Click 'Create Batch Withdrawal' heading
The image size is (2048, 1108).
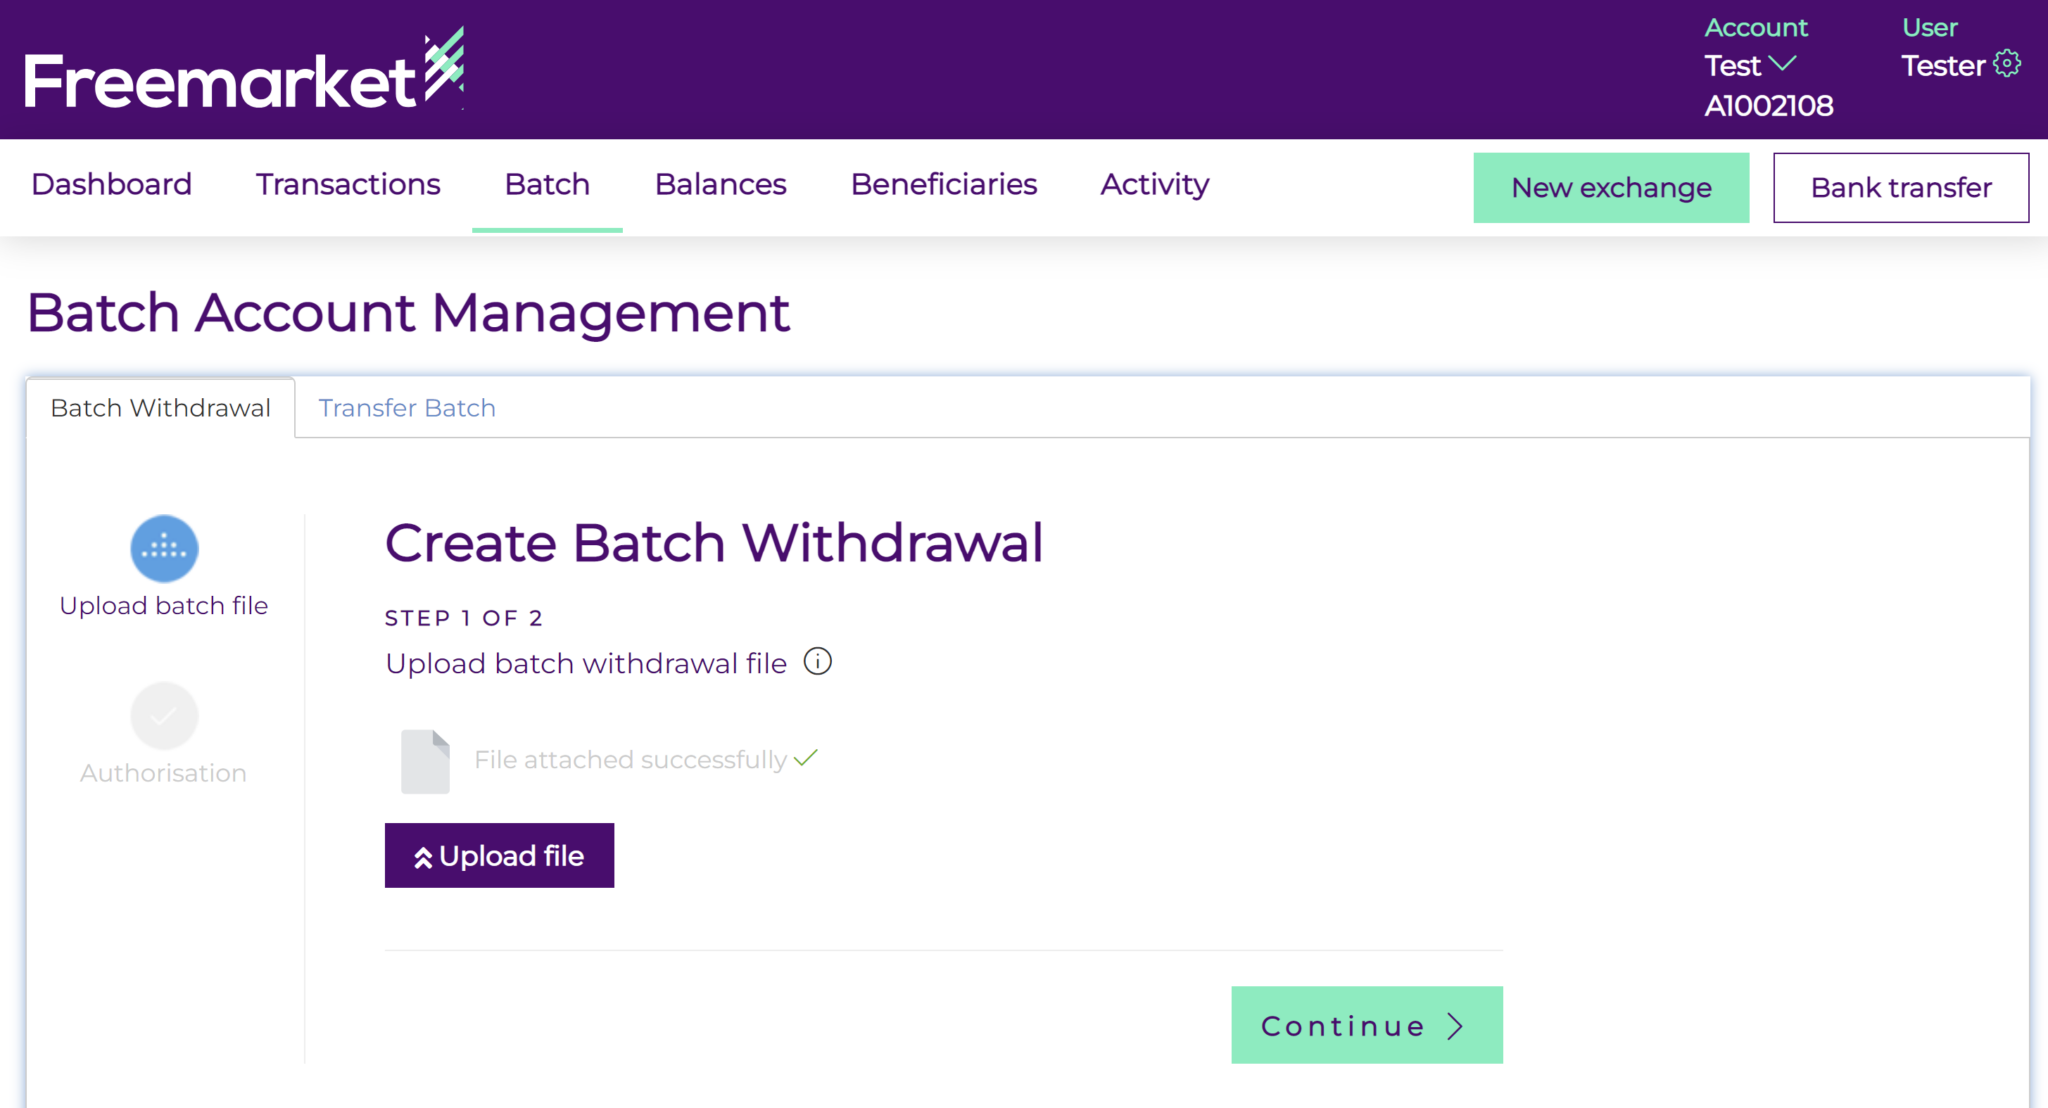click(x=714, y=544)
